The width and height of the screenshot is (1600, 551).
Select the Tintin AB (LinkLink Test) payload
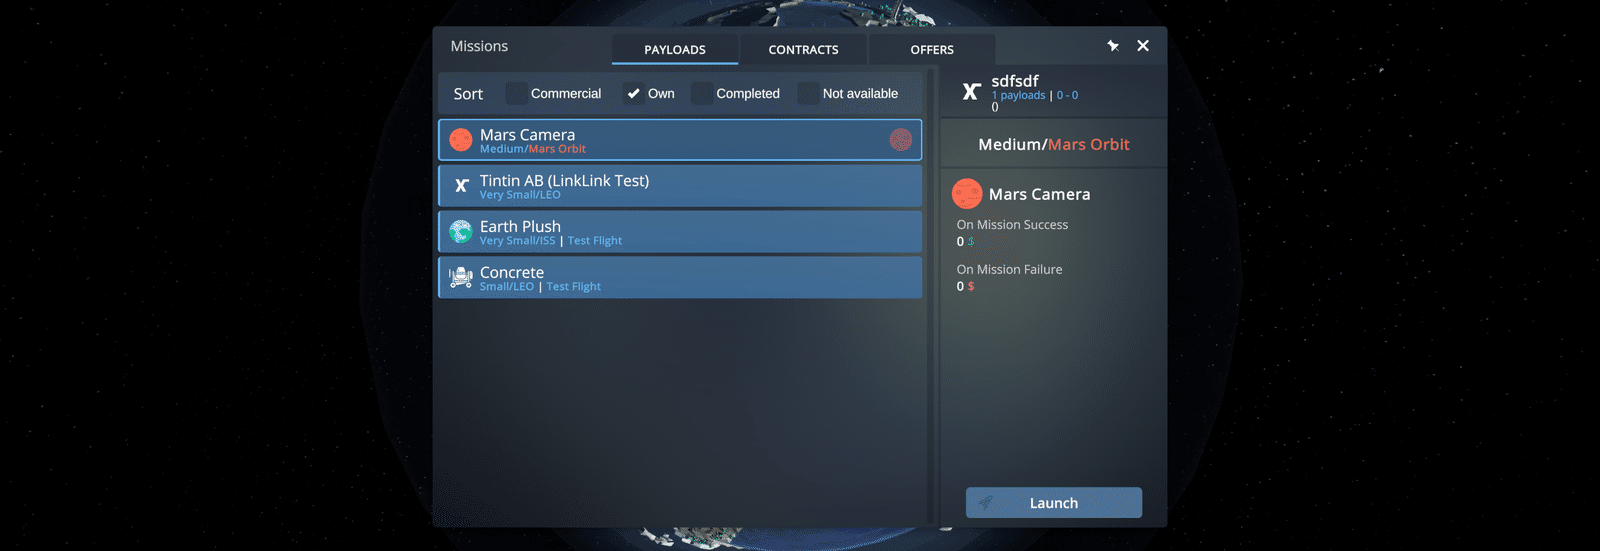(680, 186)
